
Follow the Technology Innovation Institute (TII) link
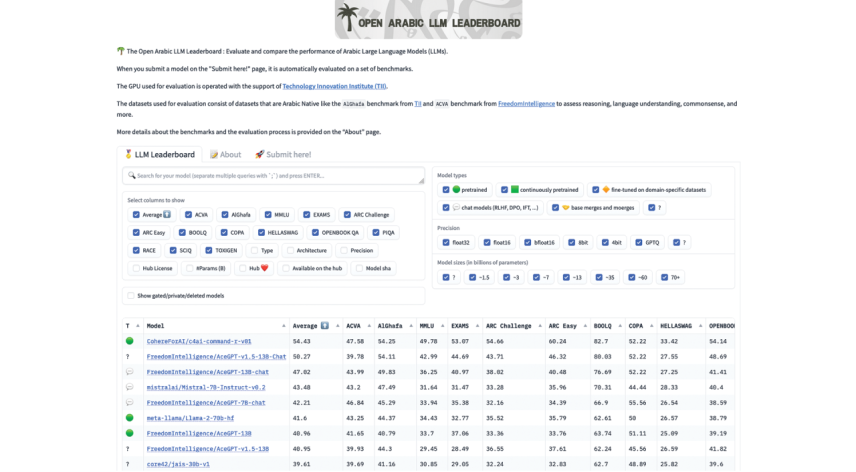(x=334, y=86)
